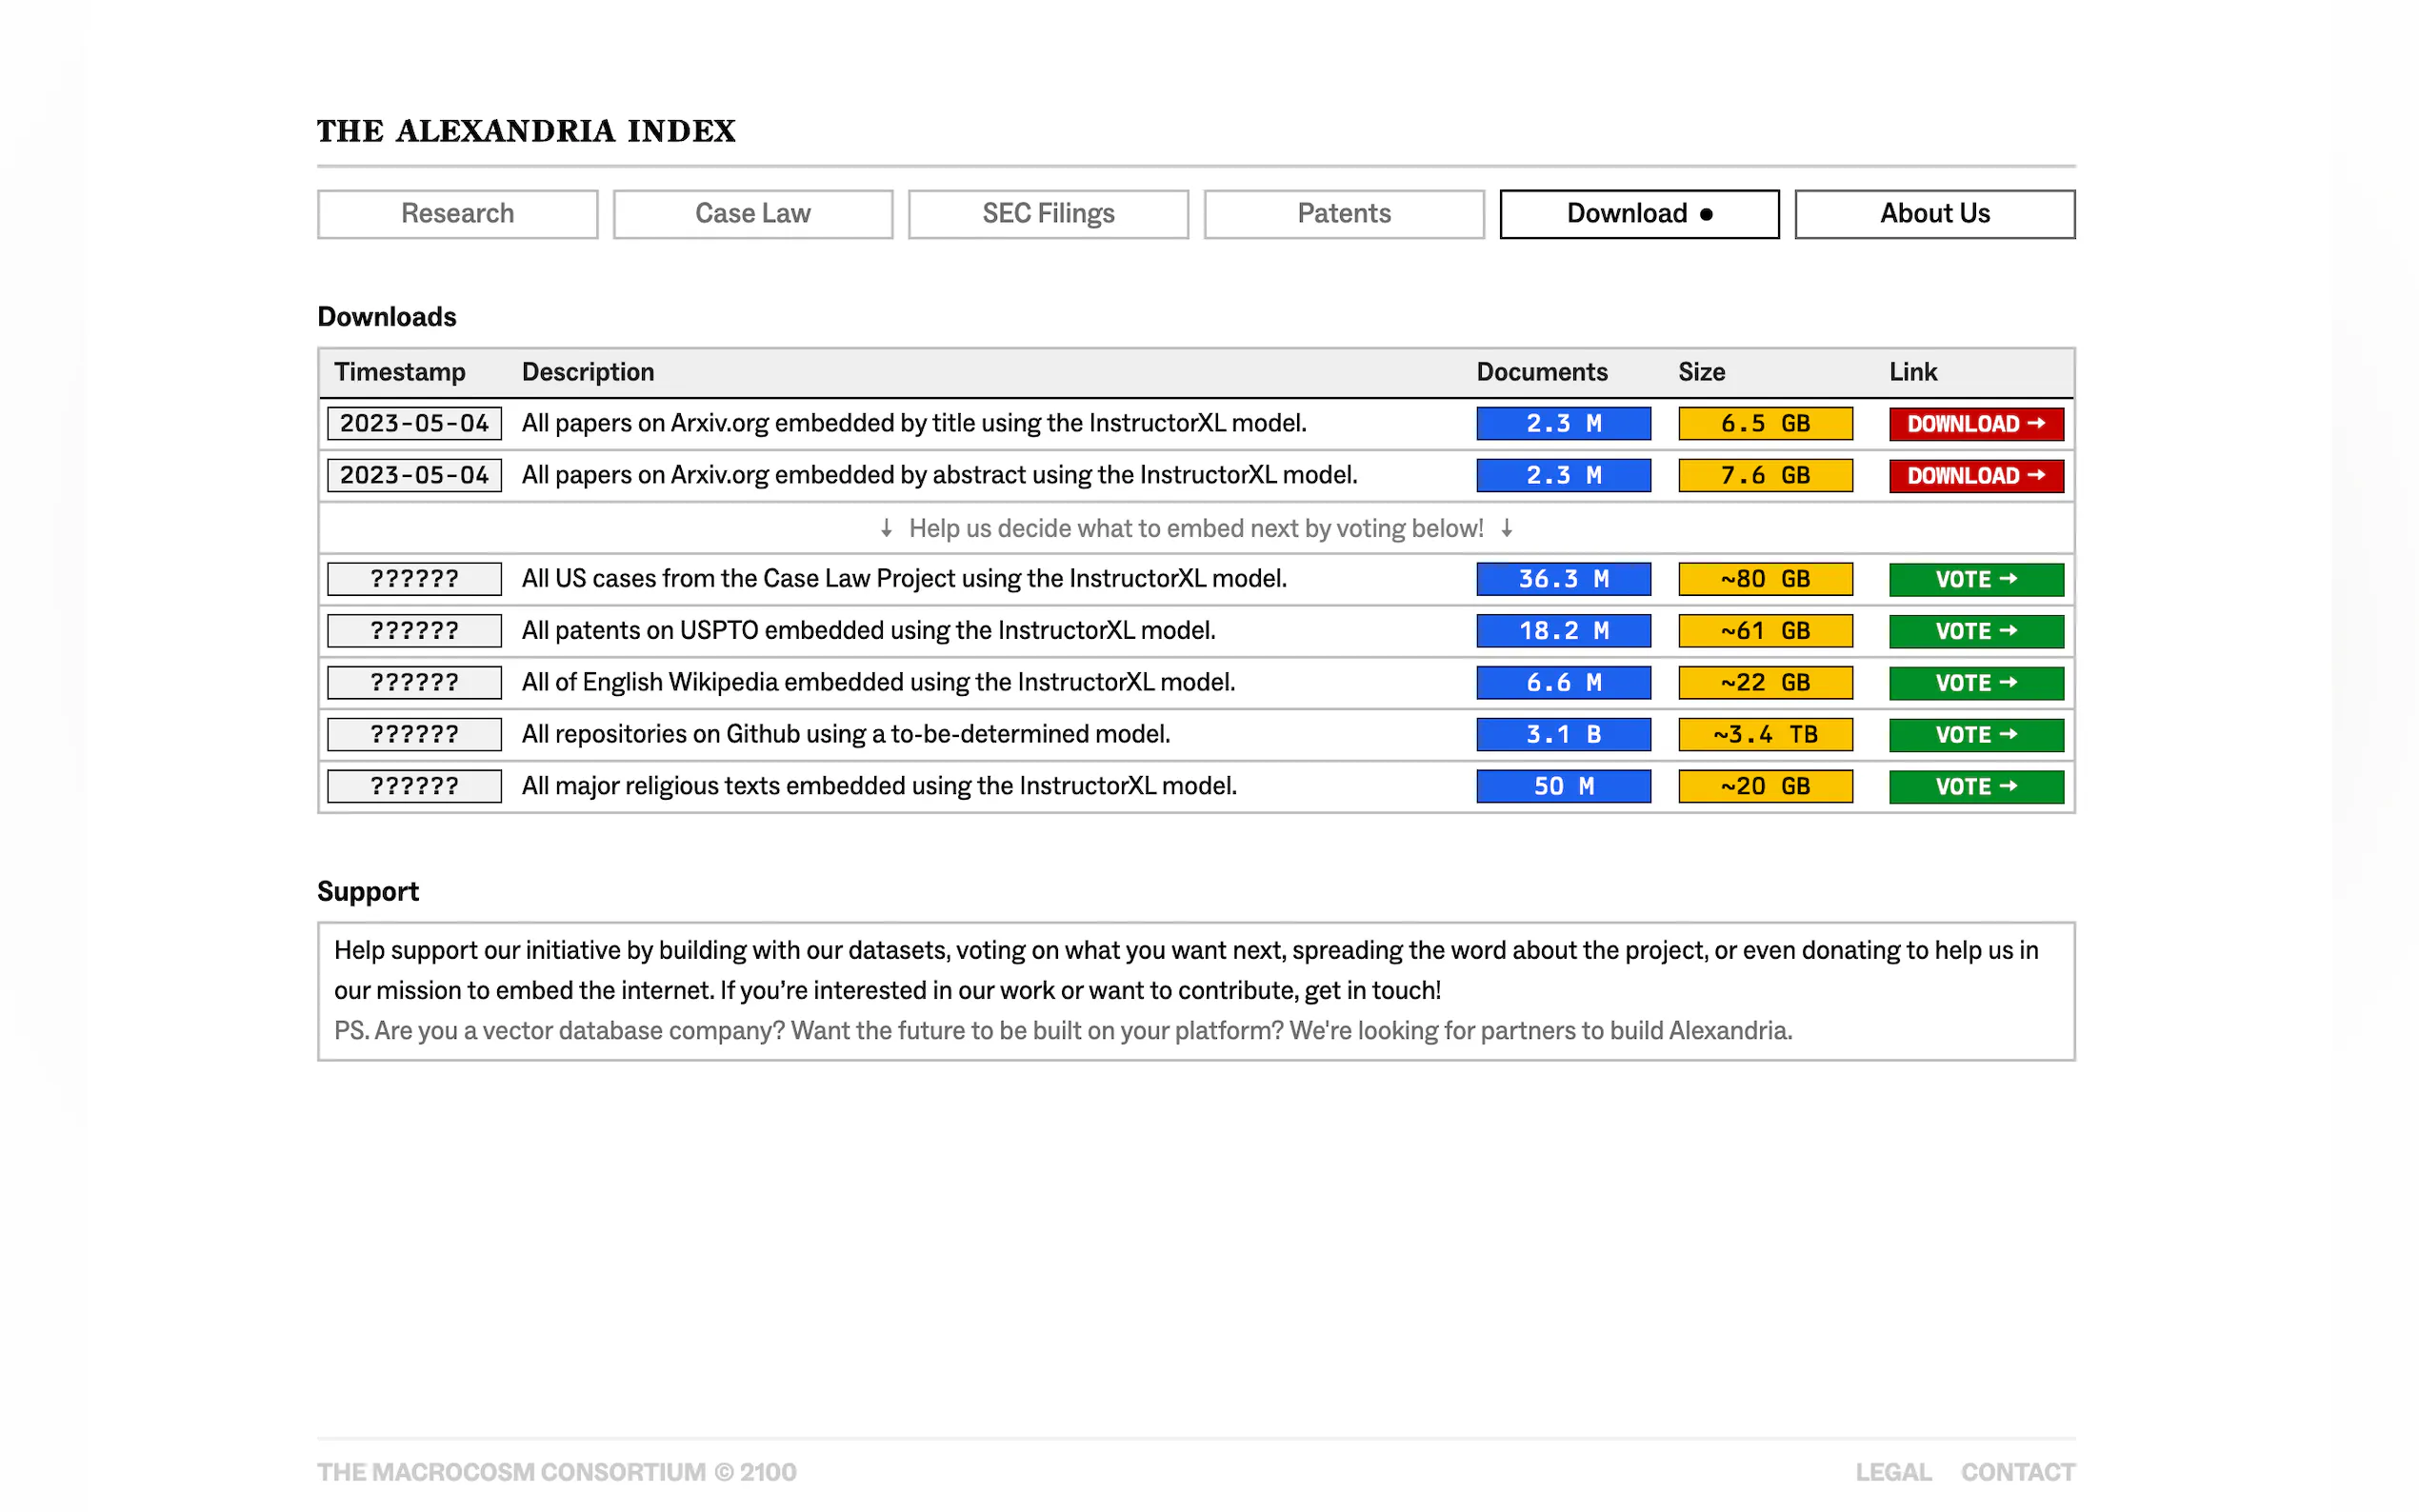Download the Arxiv title embeddings dataset
The image size is (2419, 1512).
(1975, 424)
